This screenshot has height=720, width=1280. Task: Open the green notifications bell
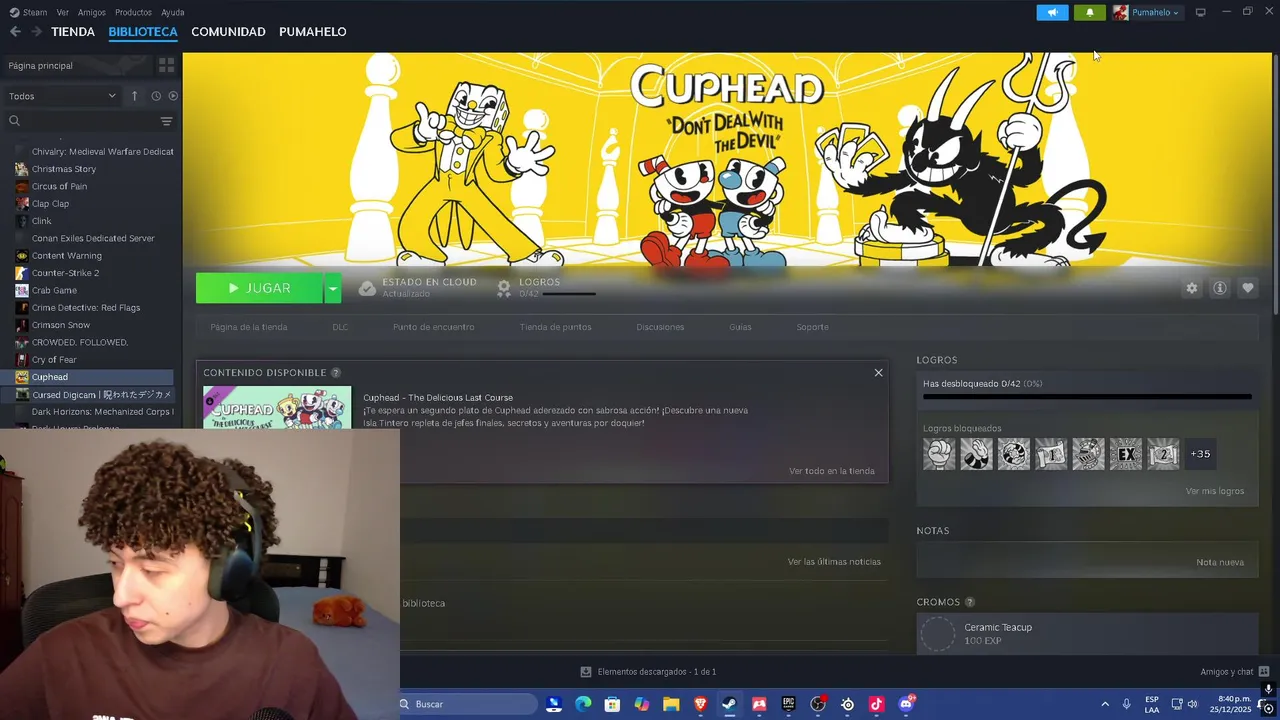click(x=1090, y=12)
